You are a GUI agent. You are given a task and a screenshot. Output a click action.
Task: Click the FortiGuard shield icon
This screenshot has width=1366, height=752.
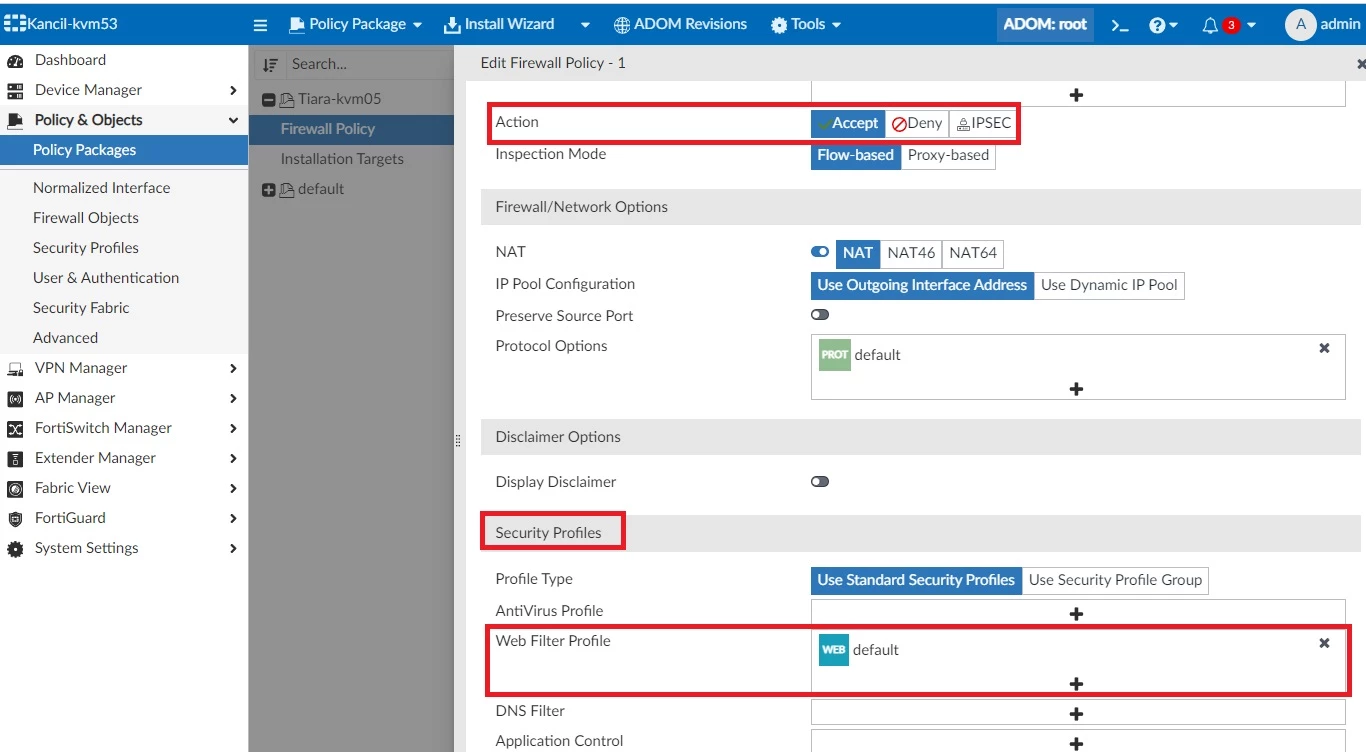coord(15,518)
